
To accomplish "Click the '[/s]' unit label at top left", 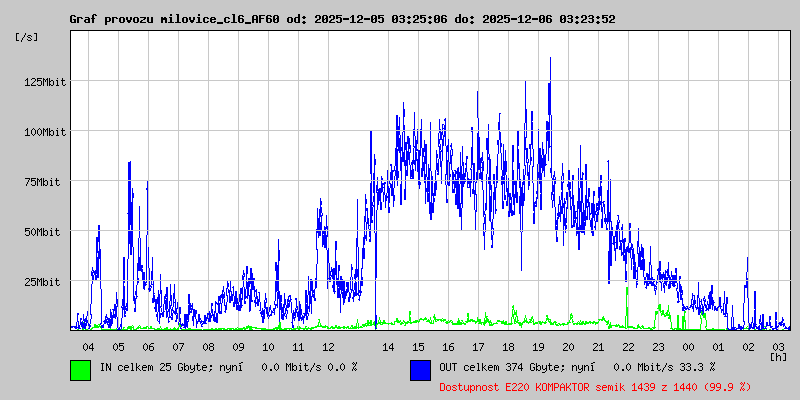I will [27, 37].
